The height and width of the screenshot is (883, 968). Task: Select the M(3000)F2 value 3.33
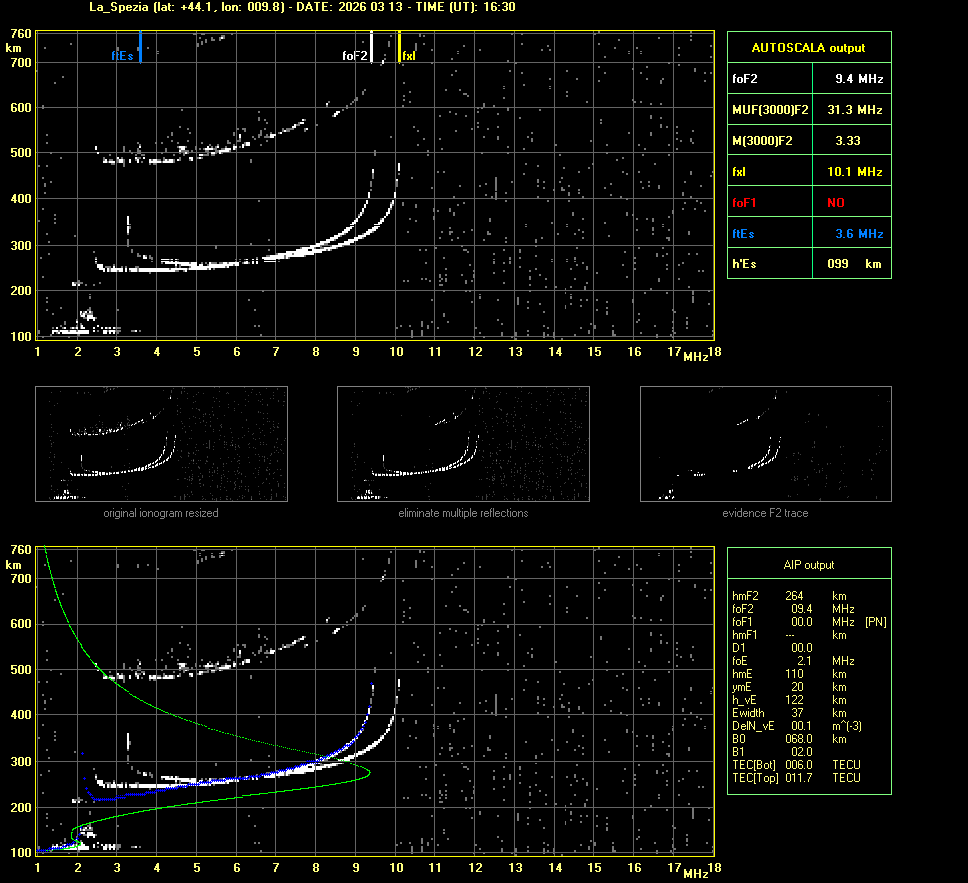pos(848,141)
